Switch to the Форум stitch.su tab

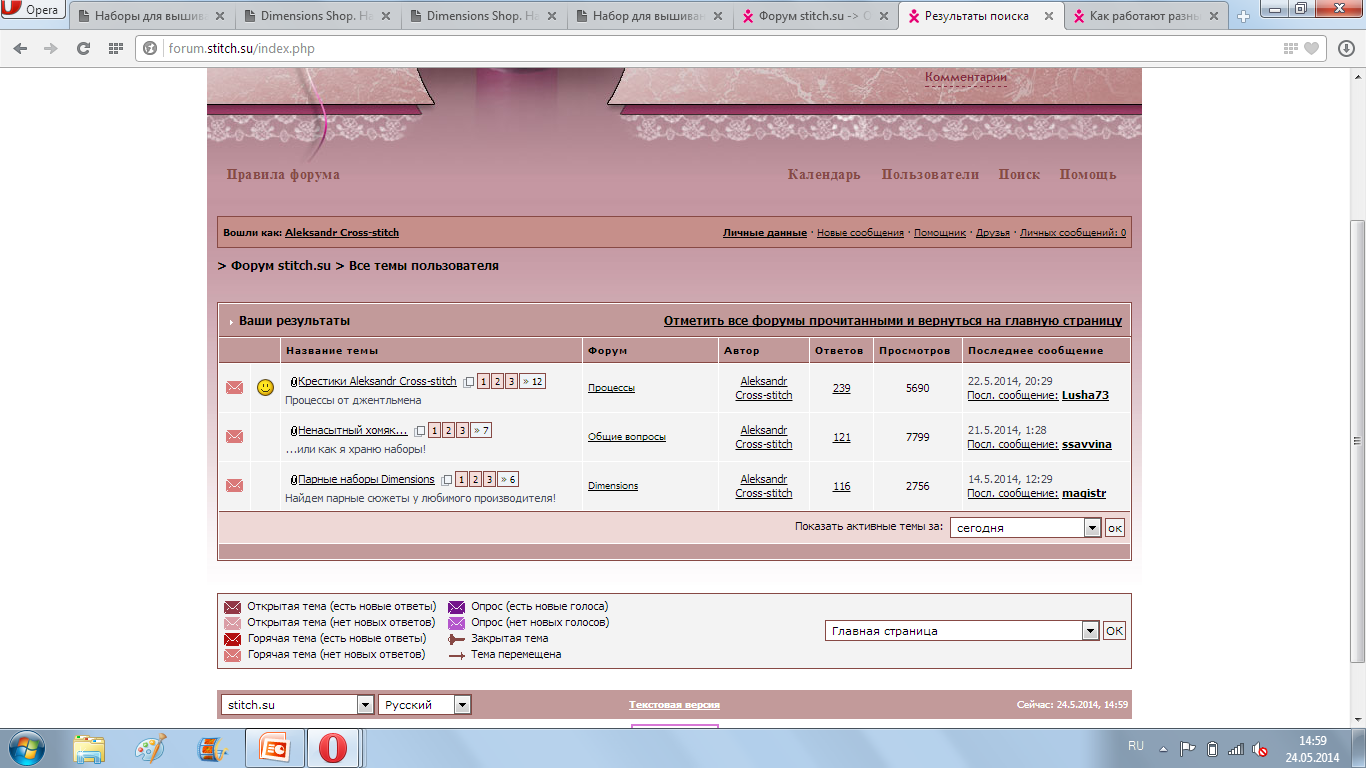(x=815, y=16)
